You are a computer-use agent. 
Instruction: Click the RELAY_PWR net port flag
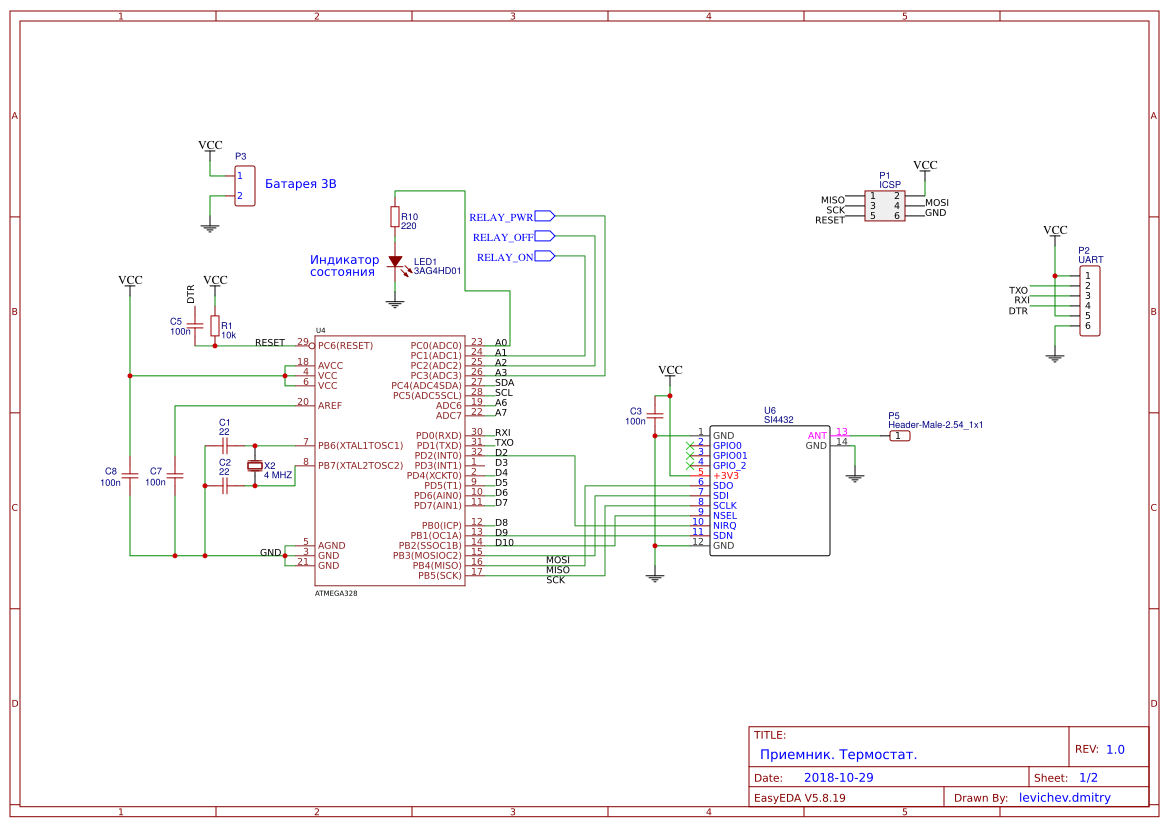pos(545,216)
